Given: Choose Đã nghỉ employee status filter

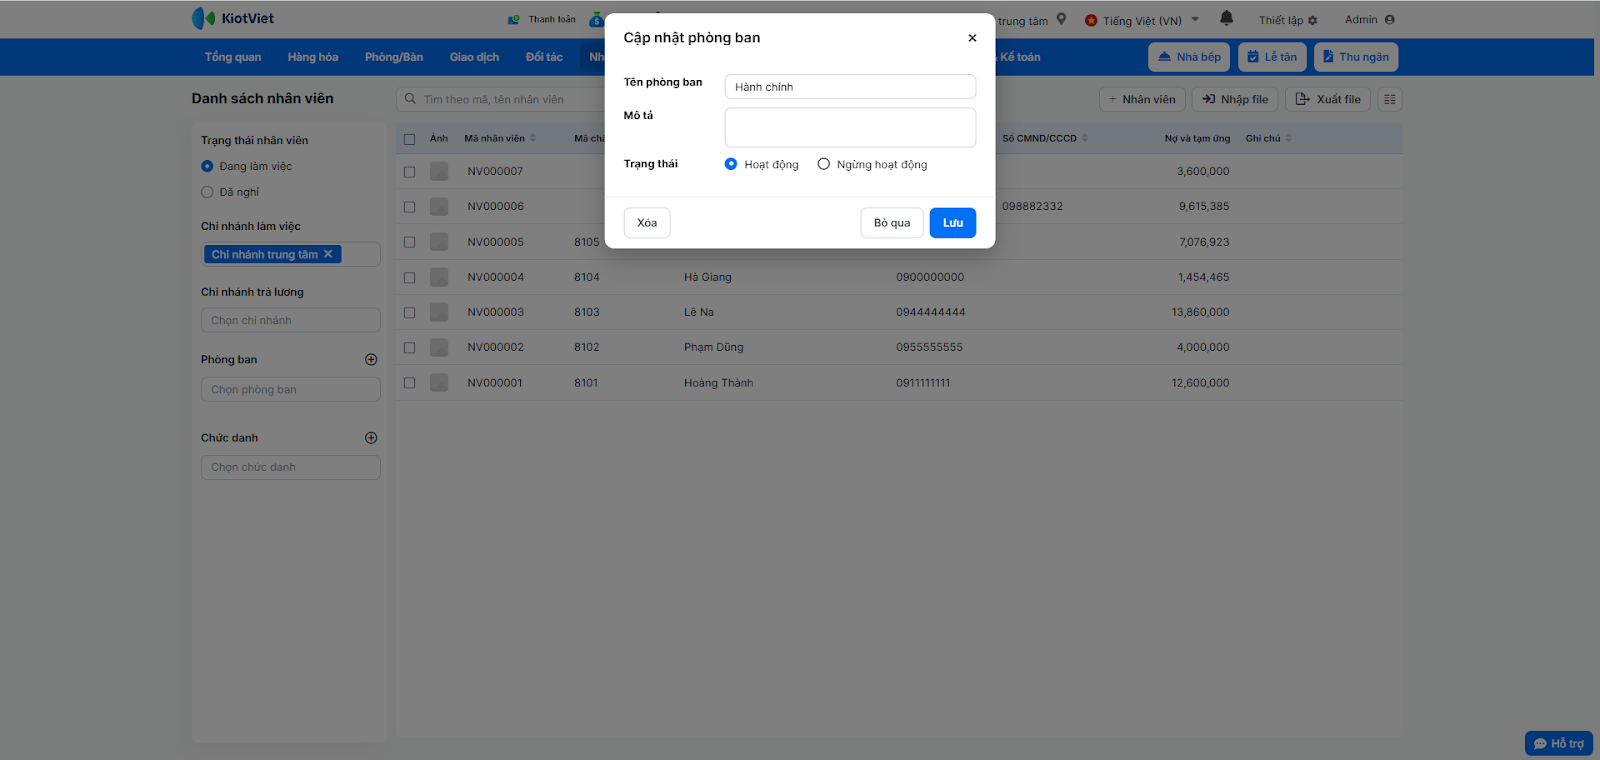Looking at the screenshot, I should tap(208, 192).
